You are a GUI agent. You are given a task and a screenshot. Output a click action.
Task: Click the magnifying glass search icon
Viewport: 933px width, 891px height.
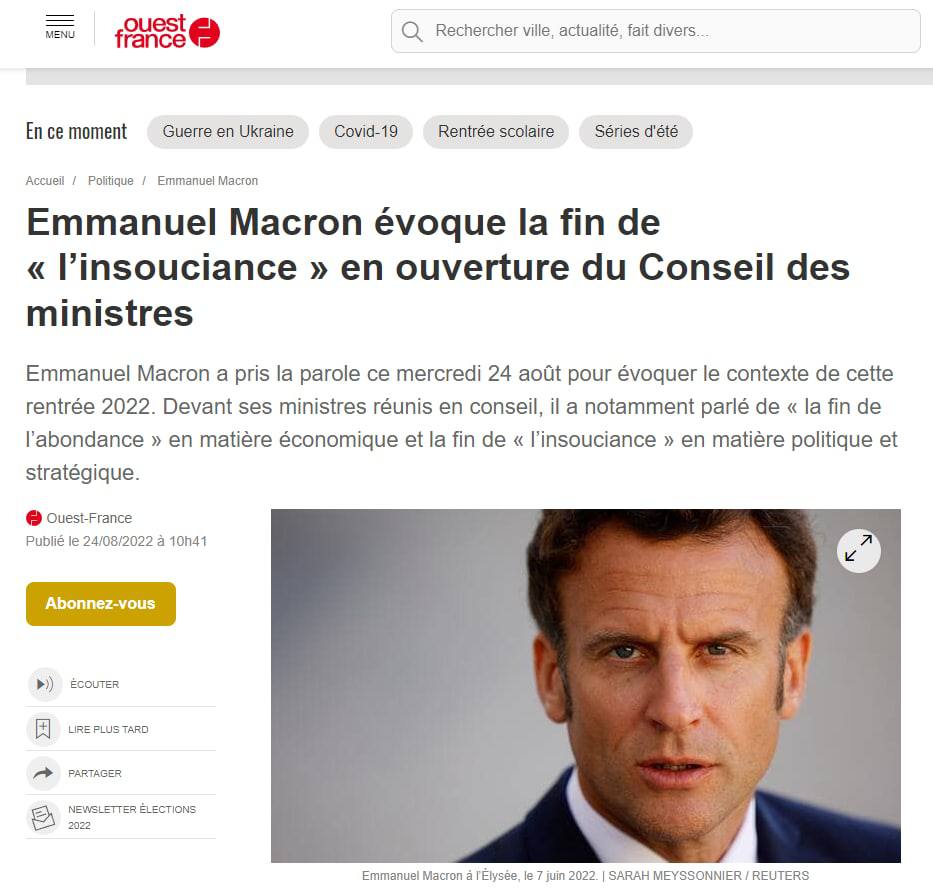point(412,31)
